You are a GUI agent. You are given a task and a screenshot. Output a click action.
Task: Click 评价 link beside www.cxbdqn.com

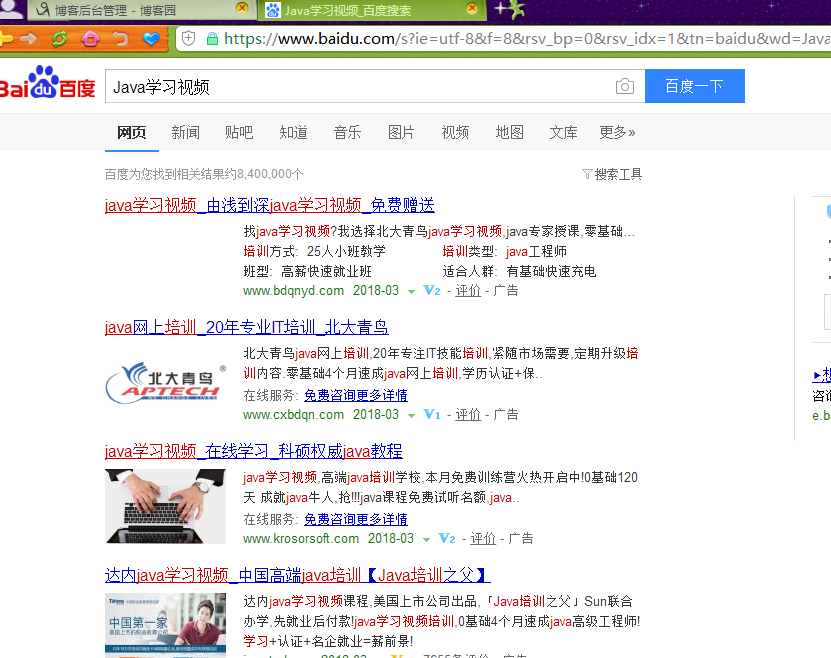[x=468, y=414]
